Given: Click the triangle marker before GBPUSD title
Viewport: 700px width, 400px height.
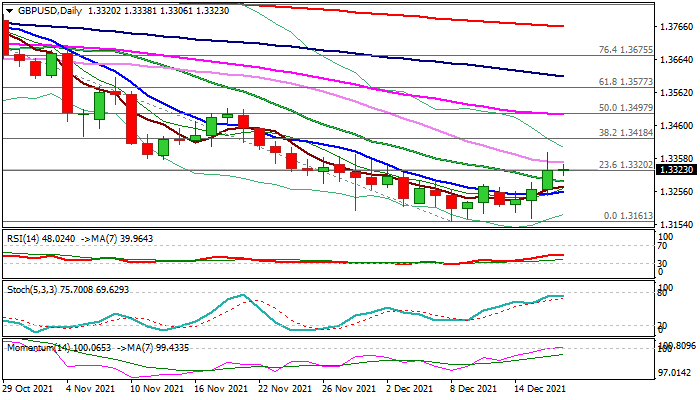Looking at the screenshot, I should 6,10.
